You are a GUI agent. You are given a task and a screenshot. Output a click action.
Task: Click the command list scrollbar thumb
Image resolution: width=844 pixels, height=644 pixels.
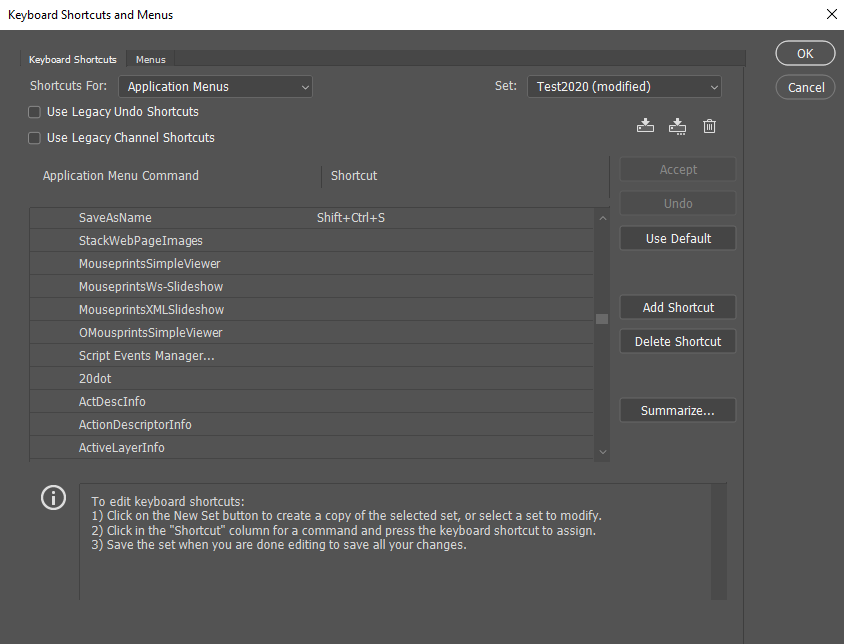point(602,319)
